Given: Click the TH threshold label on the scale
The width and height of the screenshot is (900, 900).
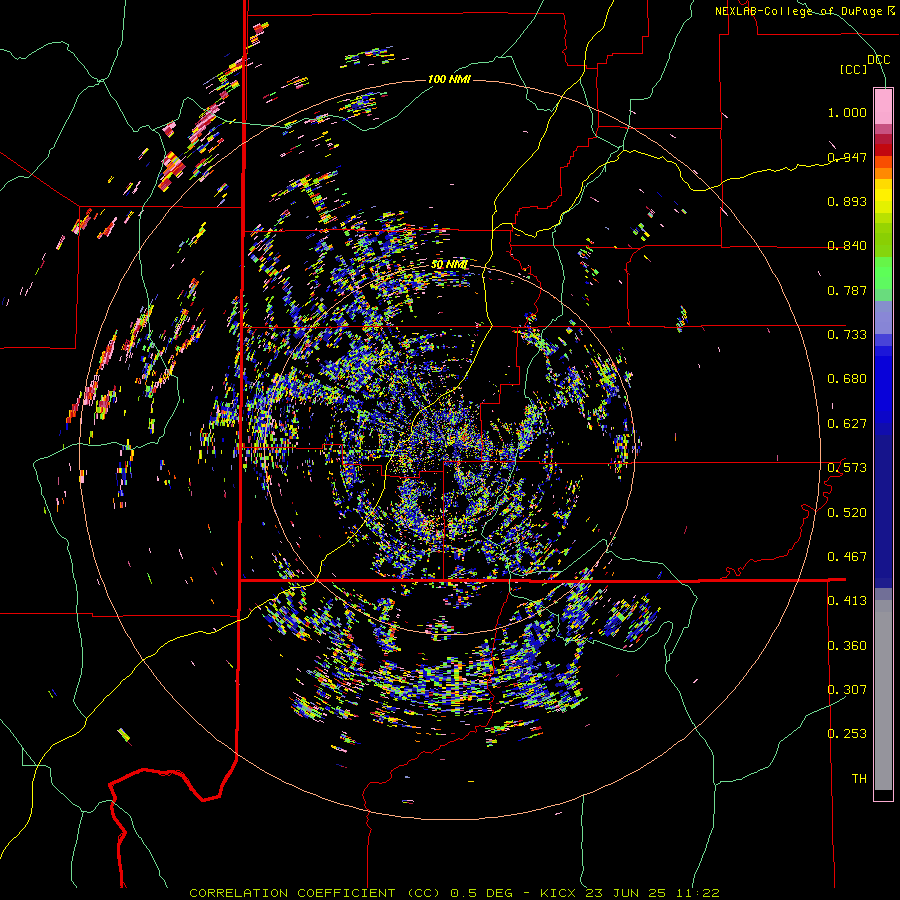Looking at the screenshot, I should point(859,779).
